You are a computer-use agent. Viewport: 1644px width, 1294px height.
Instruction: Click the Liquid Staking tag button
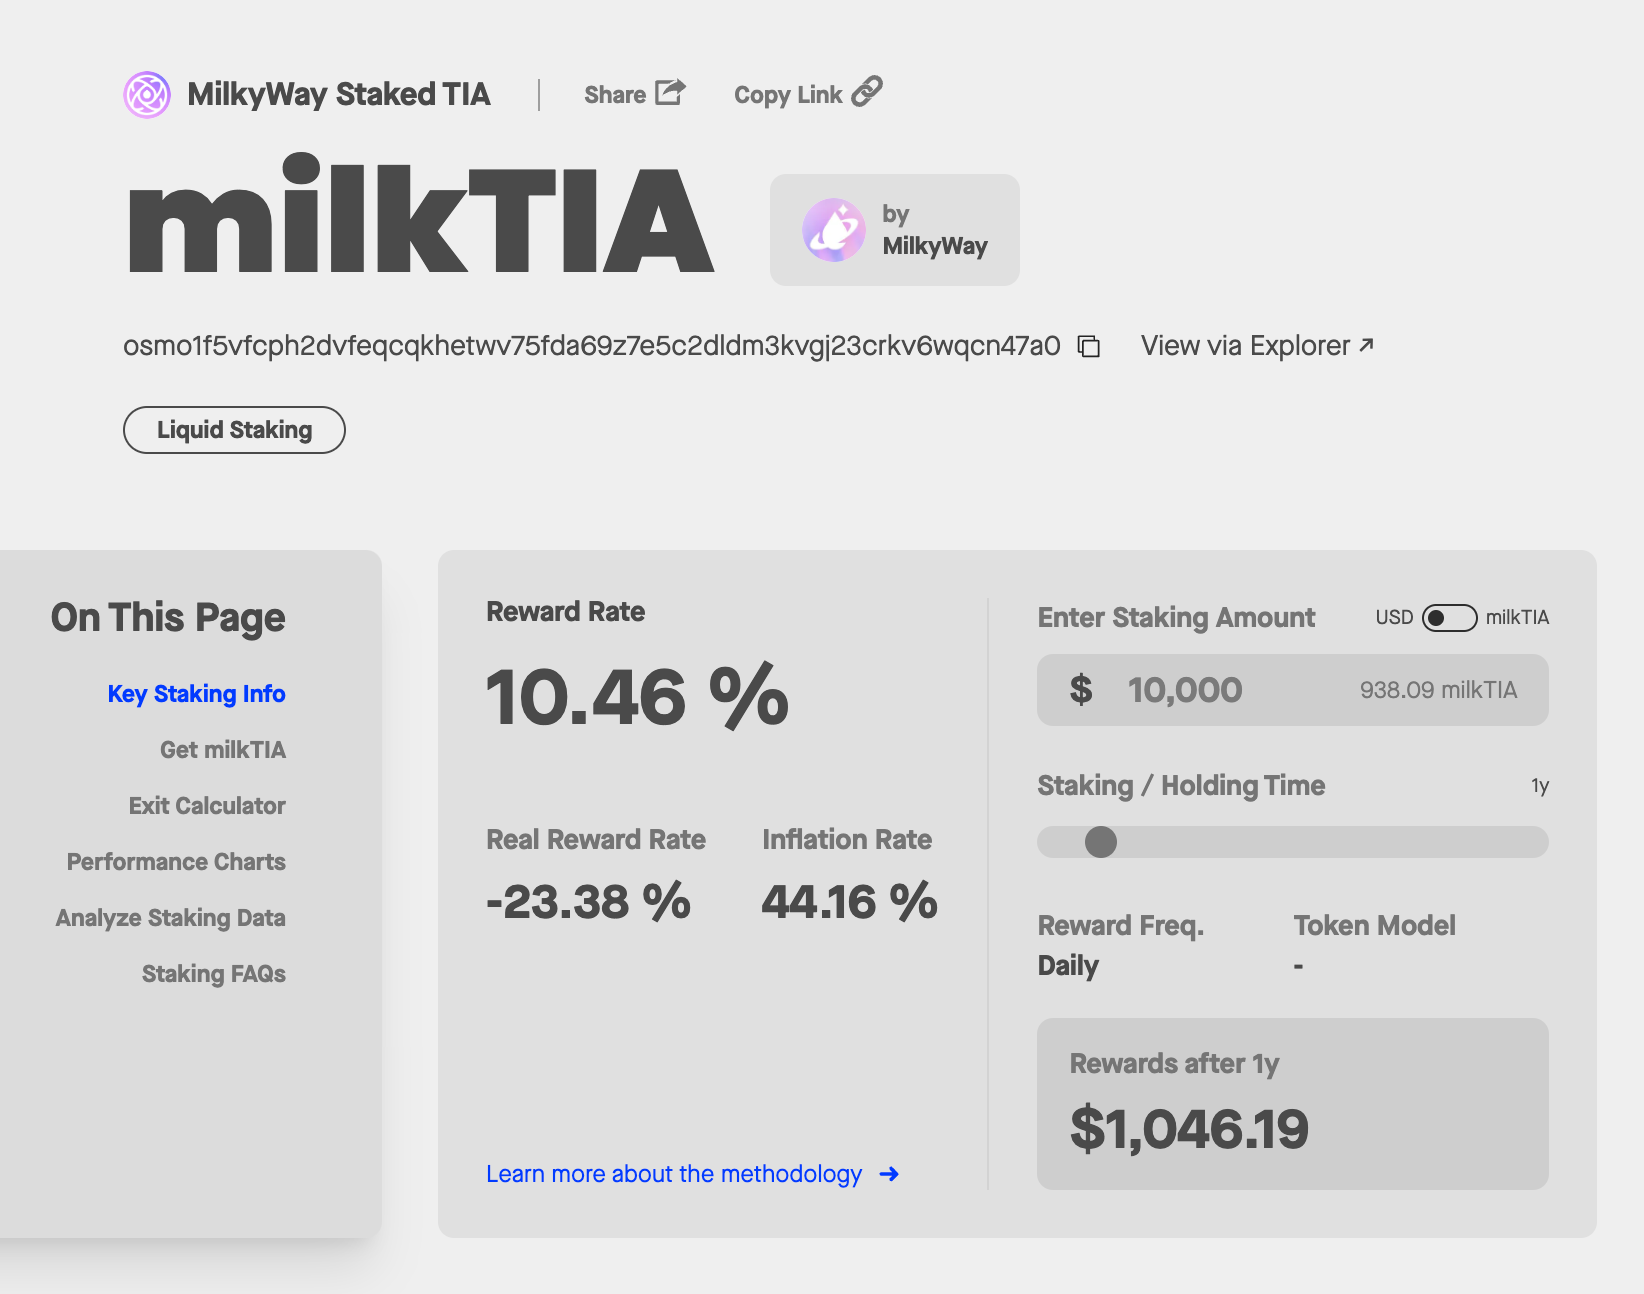click(x=234, y=430)
